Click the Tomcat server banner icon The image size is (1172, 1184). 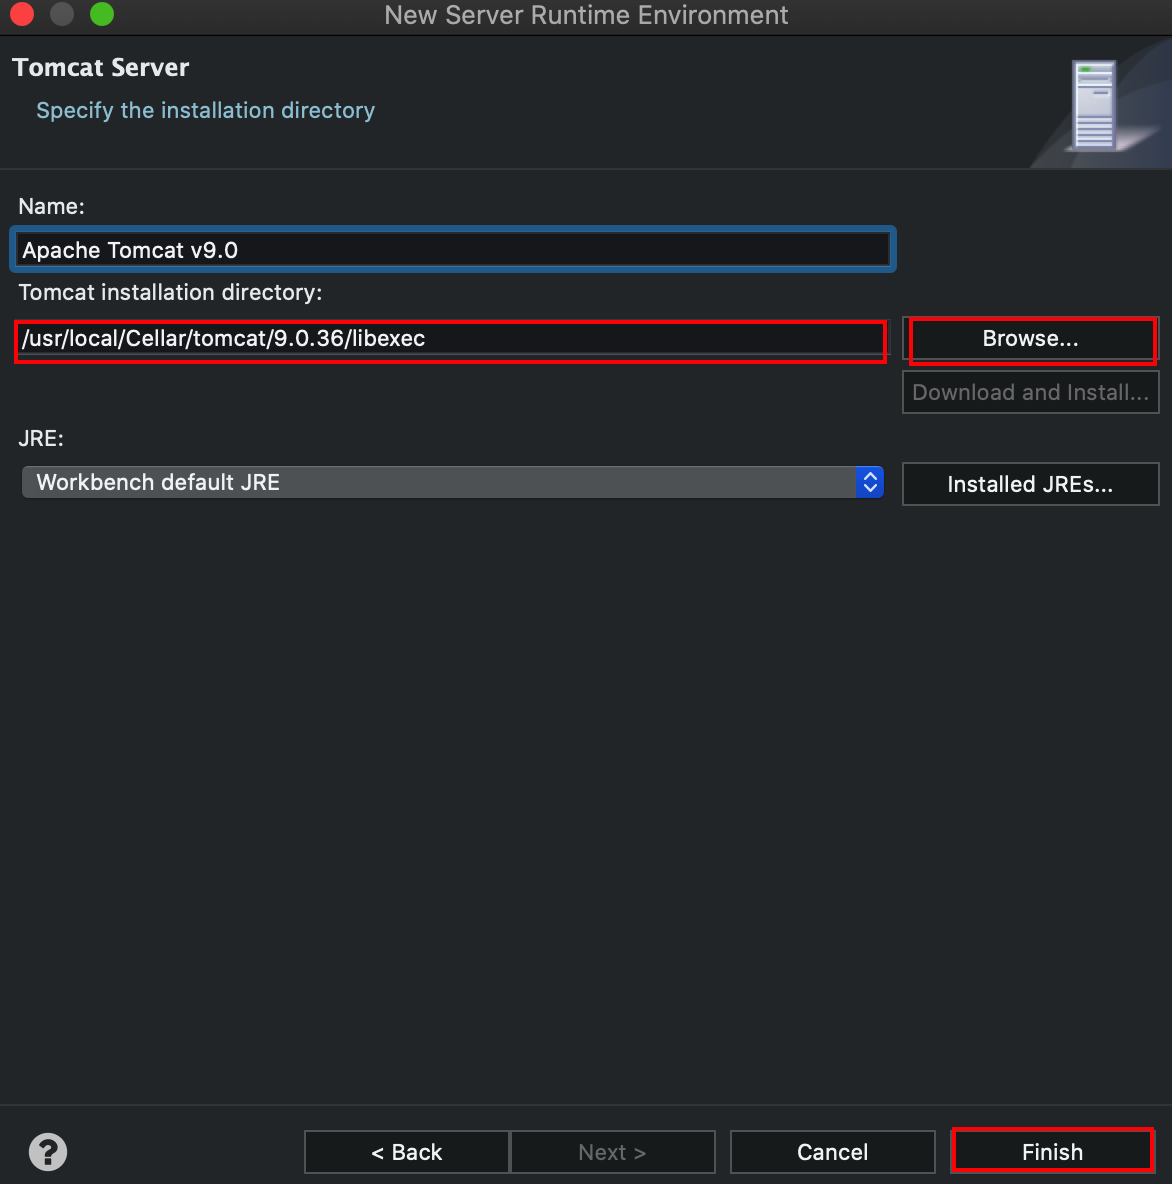1094,106
